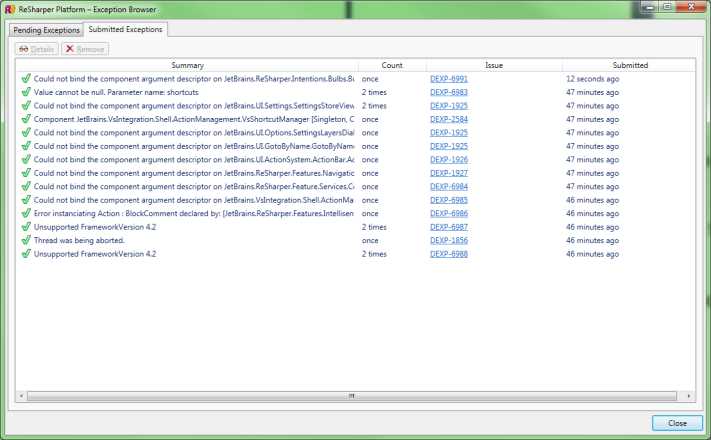Open issue link DEXP-6991
The image size is (711, 440).
coord(448,79)
